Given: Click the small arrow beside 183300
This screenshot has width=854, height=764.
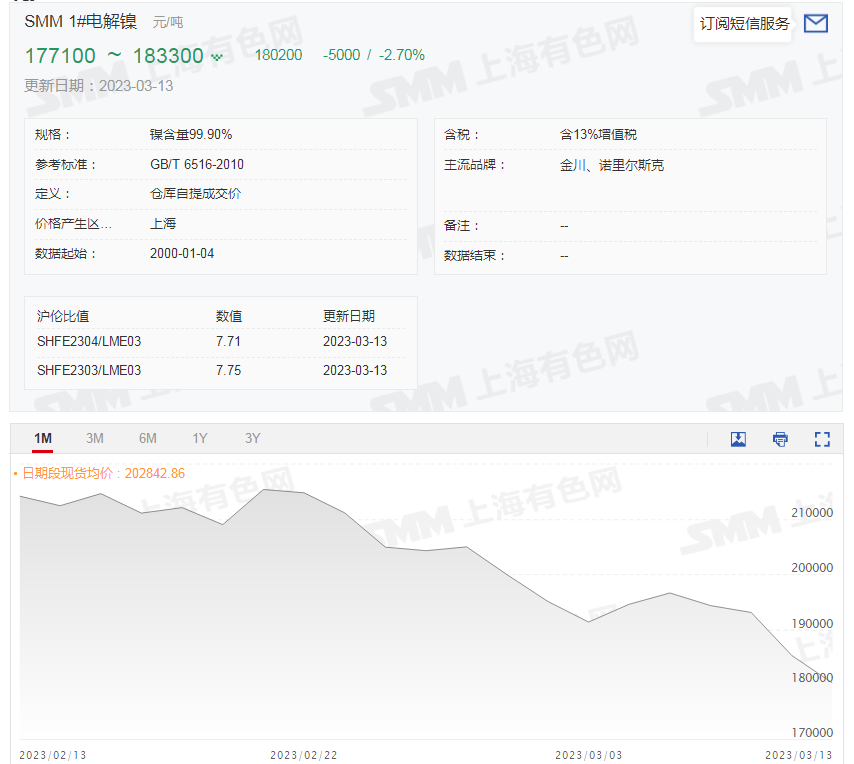Looking at the screenshot, I should click(x=218, y=56).
